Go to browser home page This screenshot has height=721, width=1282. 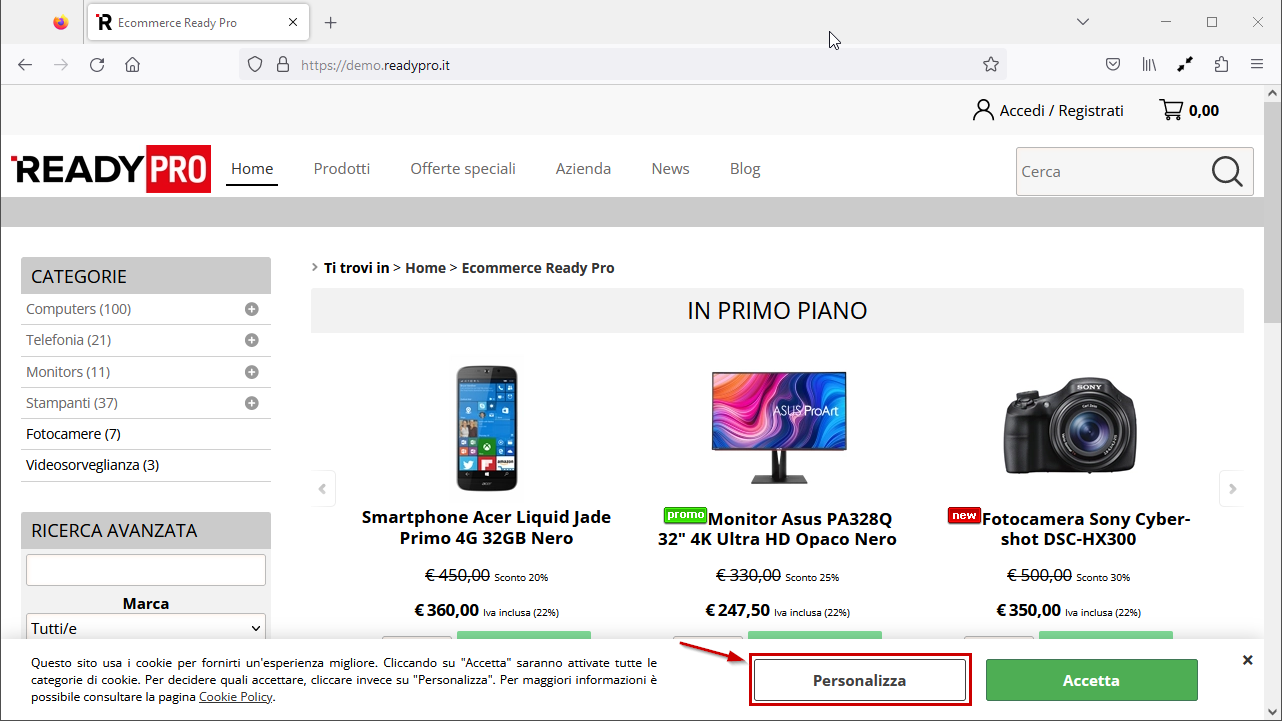132,64
